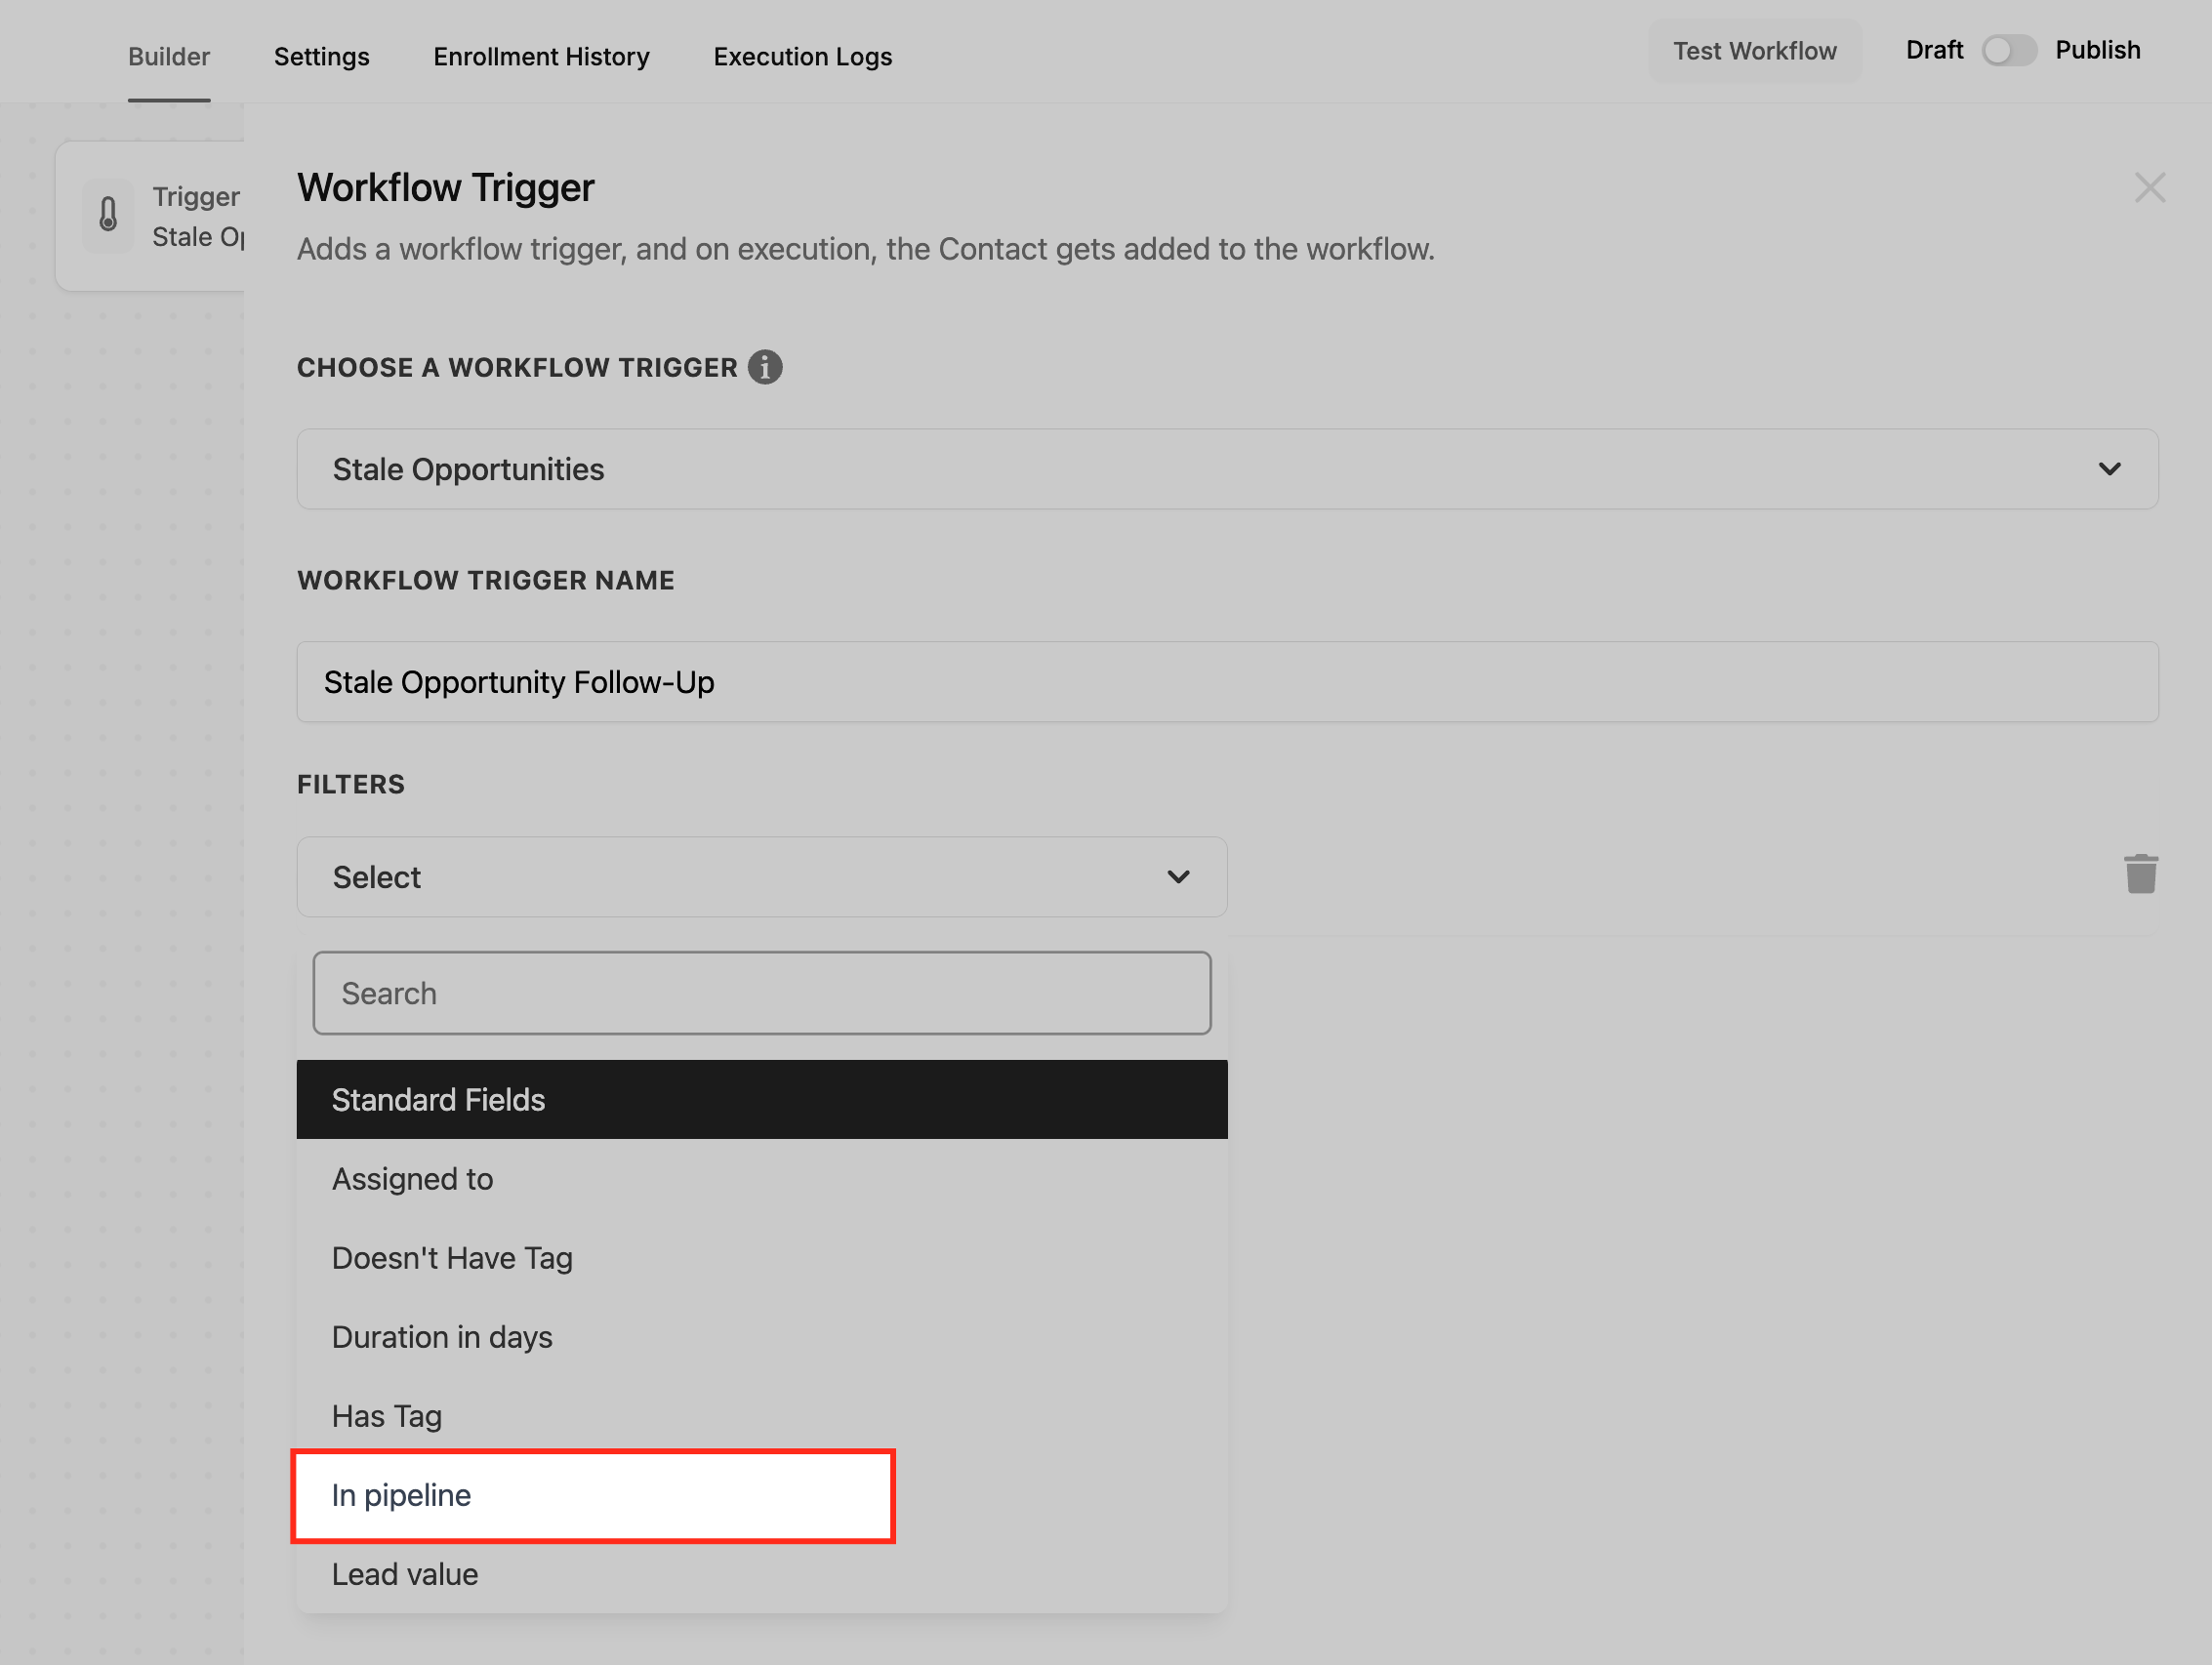
Task: Pick the Duration in days option
Action: tap(442, 1337)
